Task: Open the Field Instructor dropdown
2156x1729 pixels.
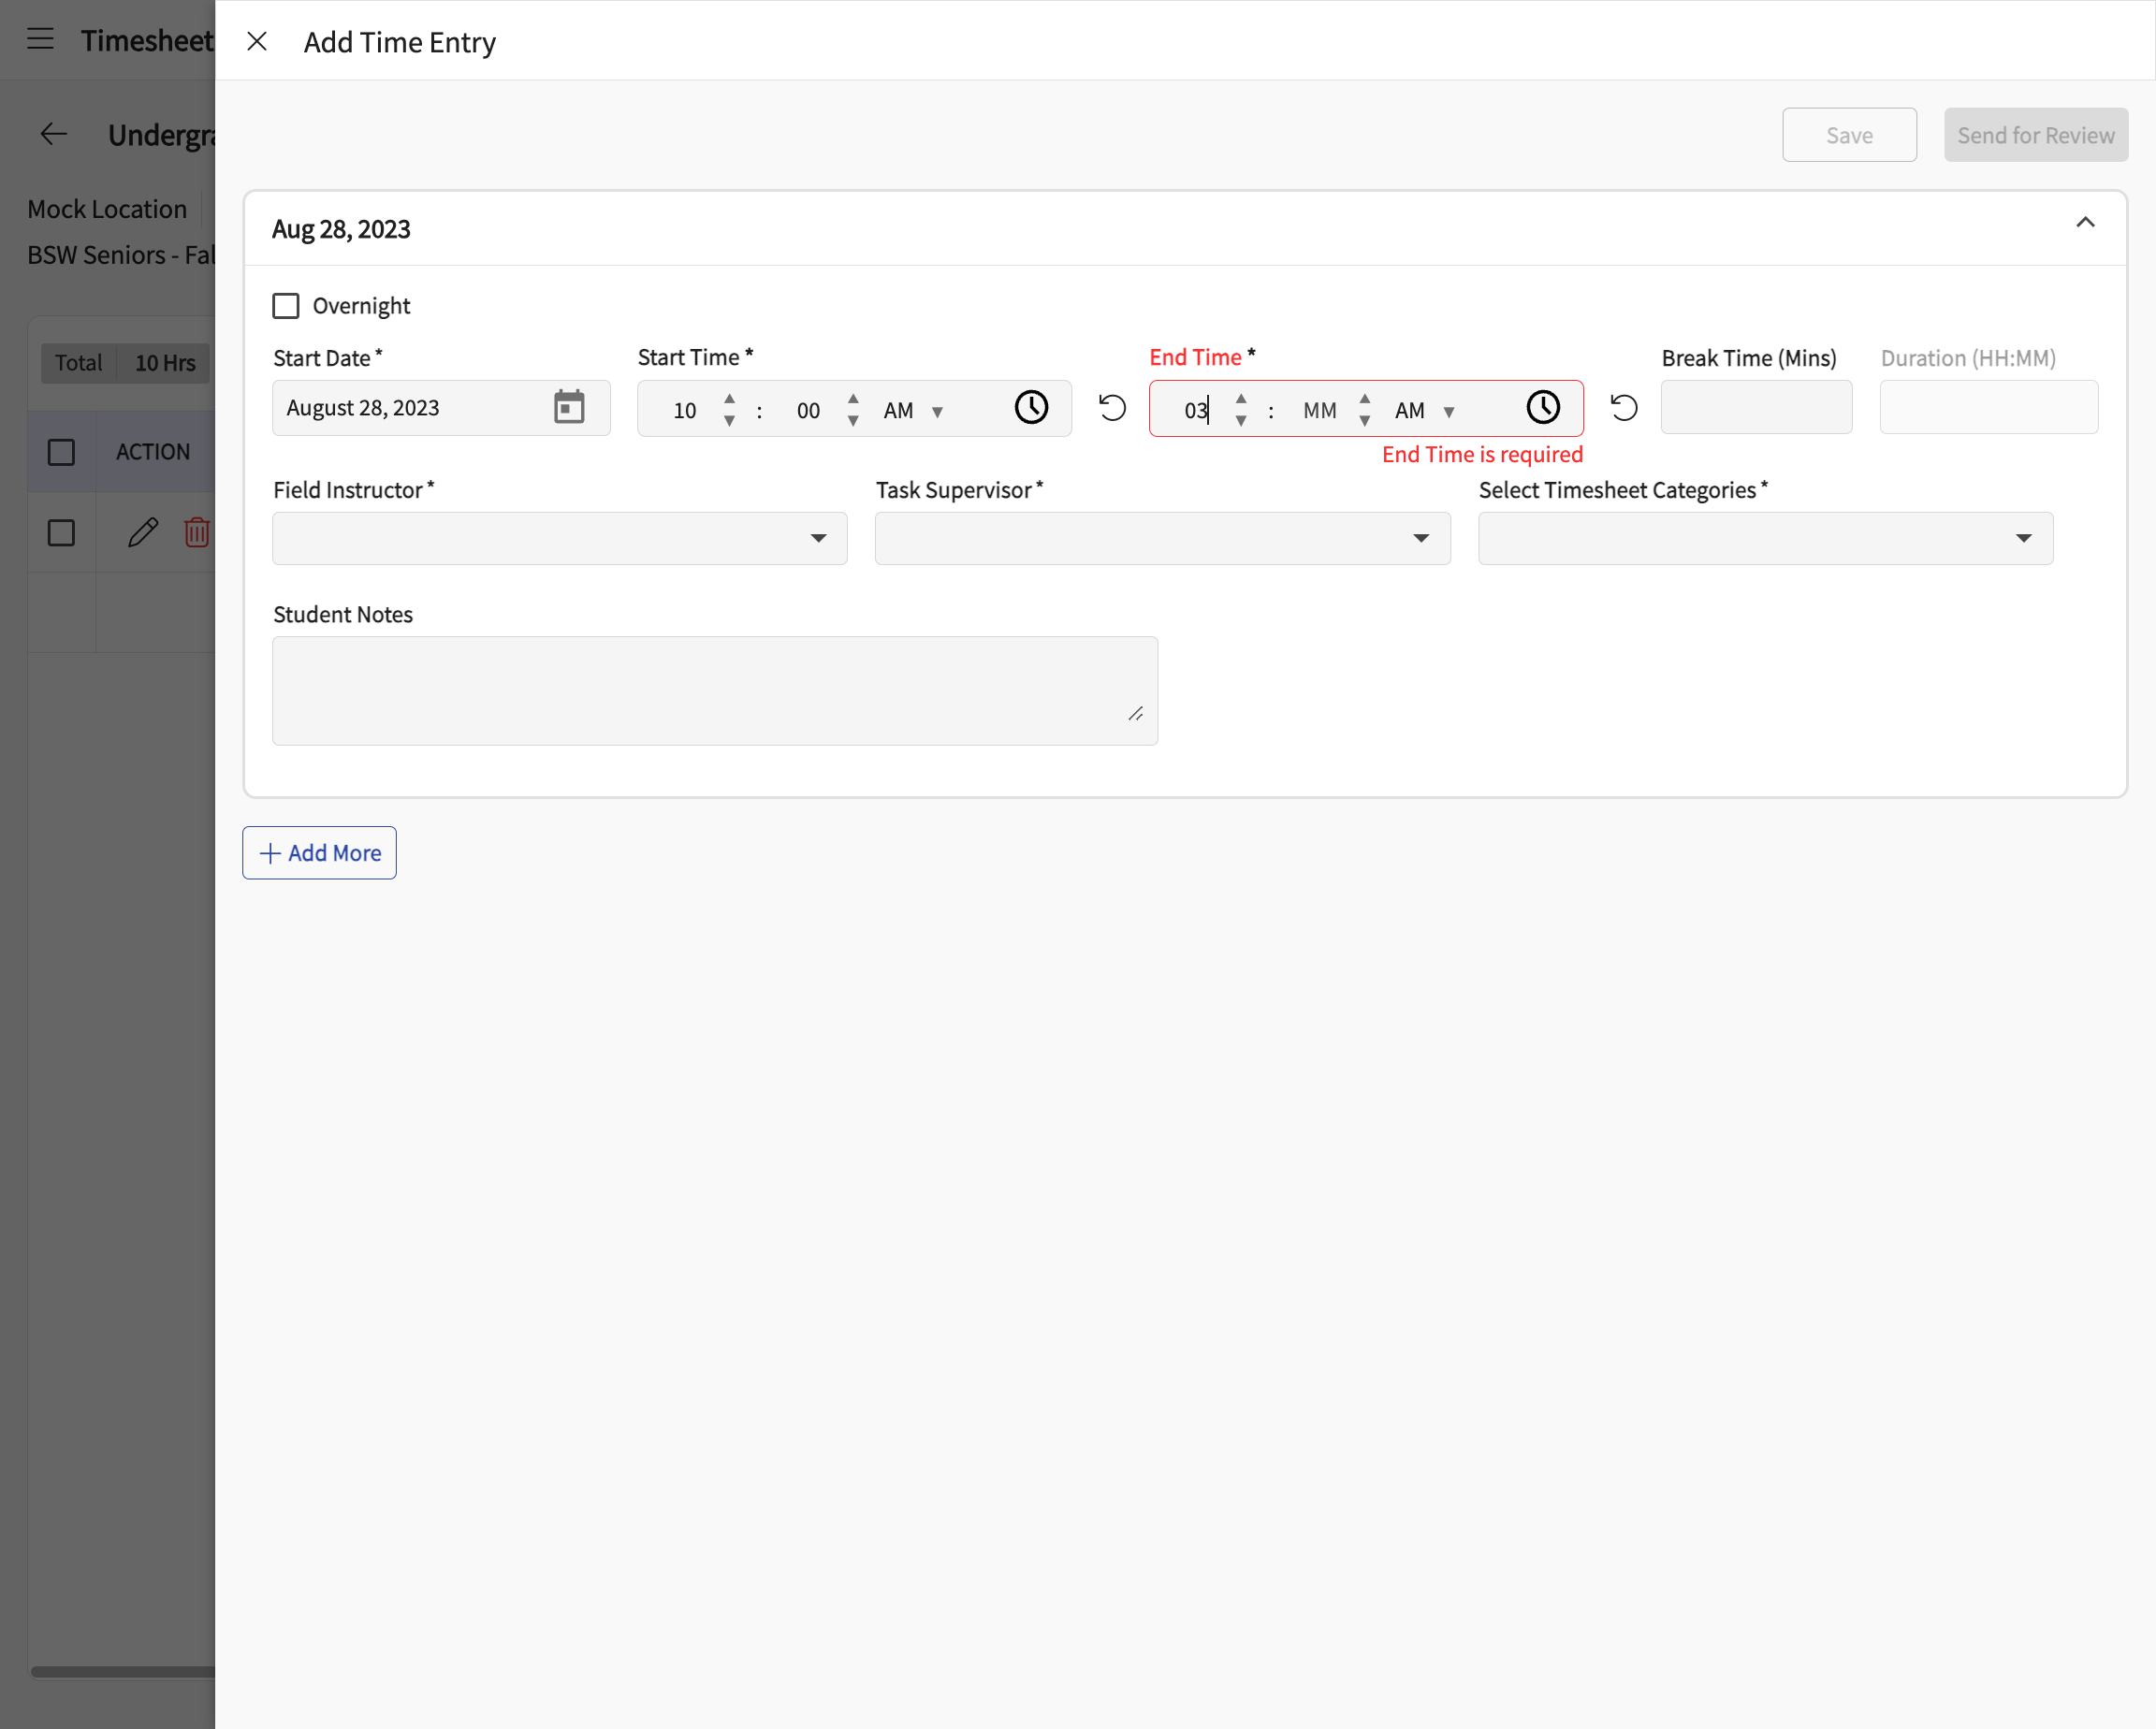Action: point(560,538)
